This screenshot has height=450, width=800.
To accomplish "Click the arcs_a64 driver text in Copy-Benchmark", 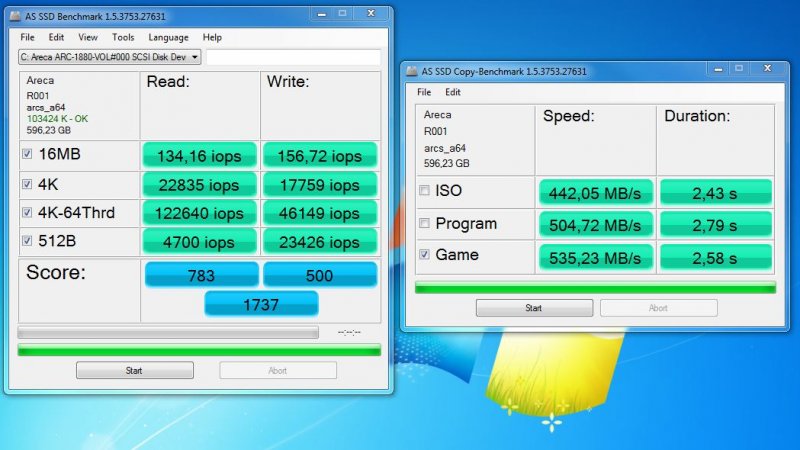I will tap(444, 148).
